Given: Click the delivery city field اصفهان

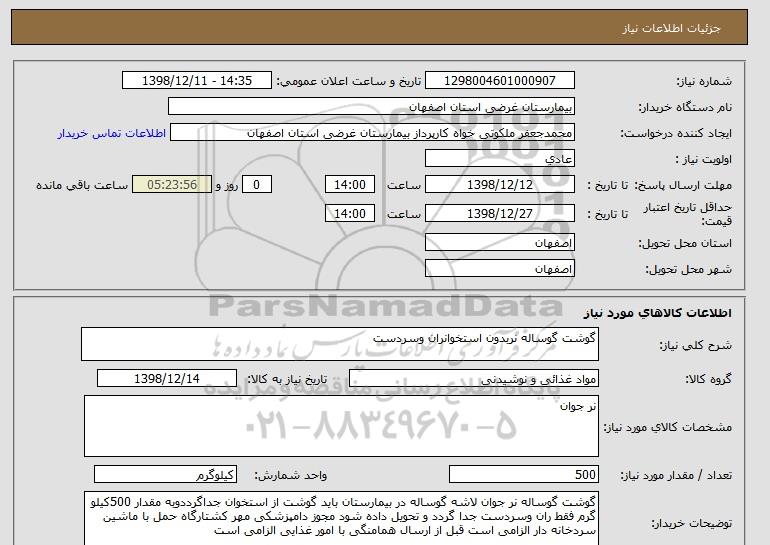Looking at the screenshot, I should pyautogui.click(x=499, y=269).
